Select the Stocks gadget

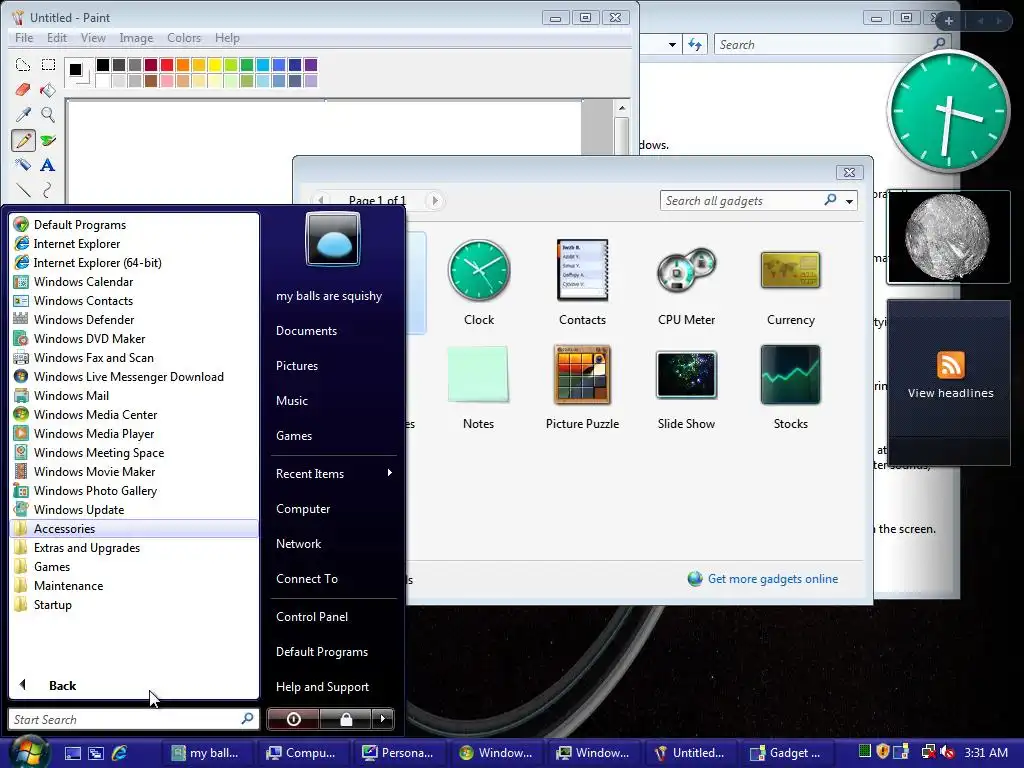coord(790,387)
